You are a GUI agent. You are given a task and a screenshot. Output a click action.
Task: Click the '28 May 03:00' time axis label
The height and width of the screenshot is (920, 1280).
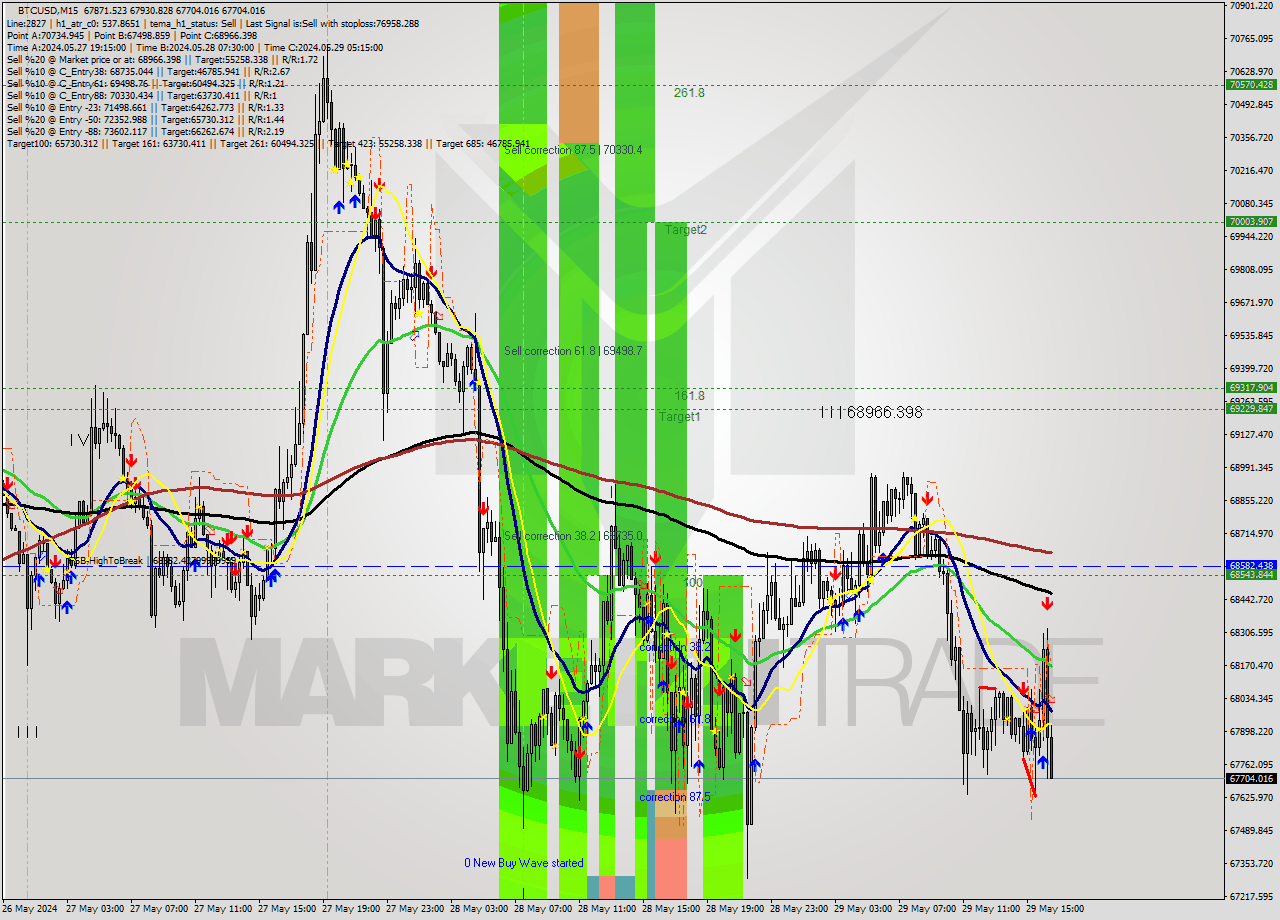point(477,909)
